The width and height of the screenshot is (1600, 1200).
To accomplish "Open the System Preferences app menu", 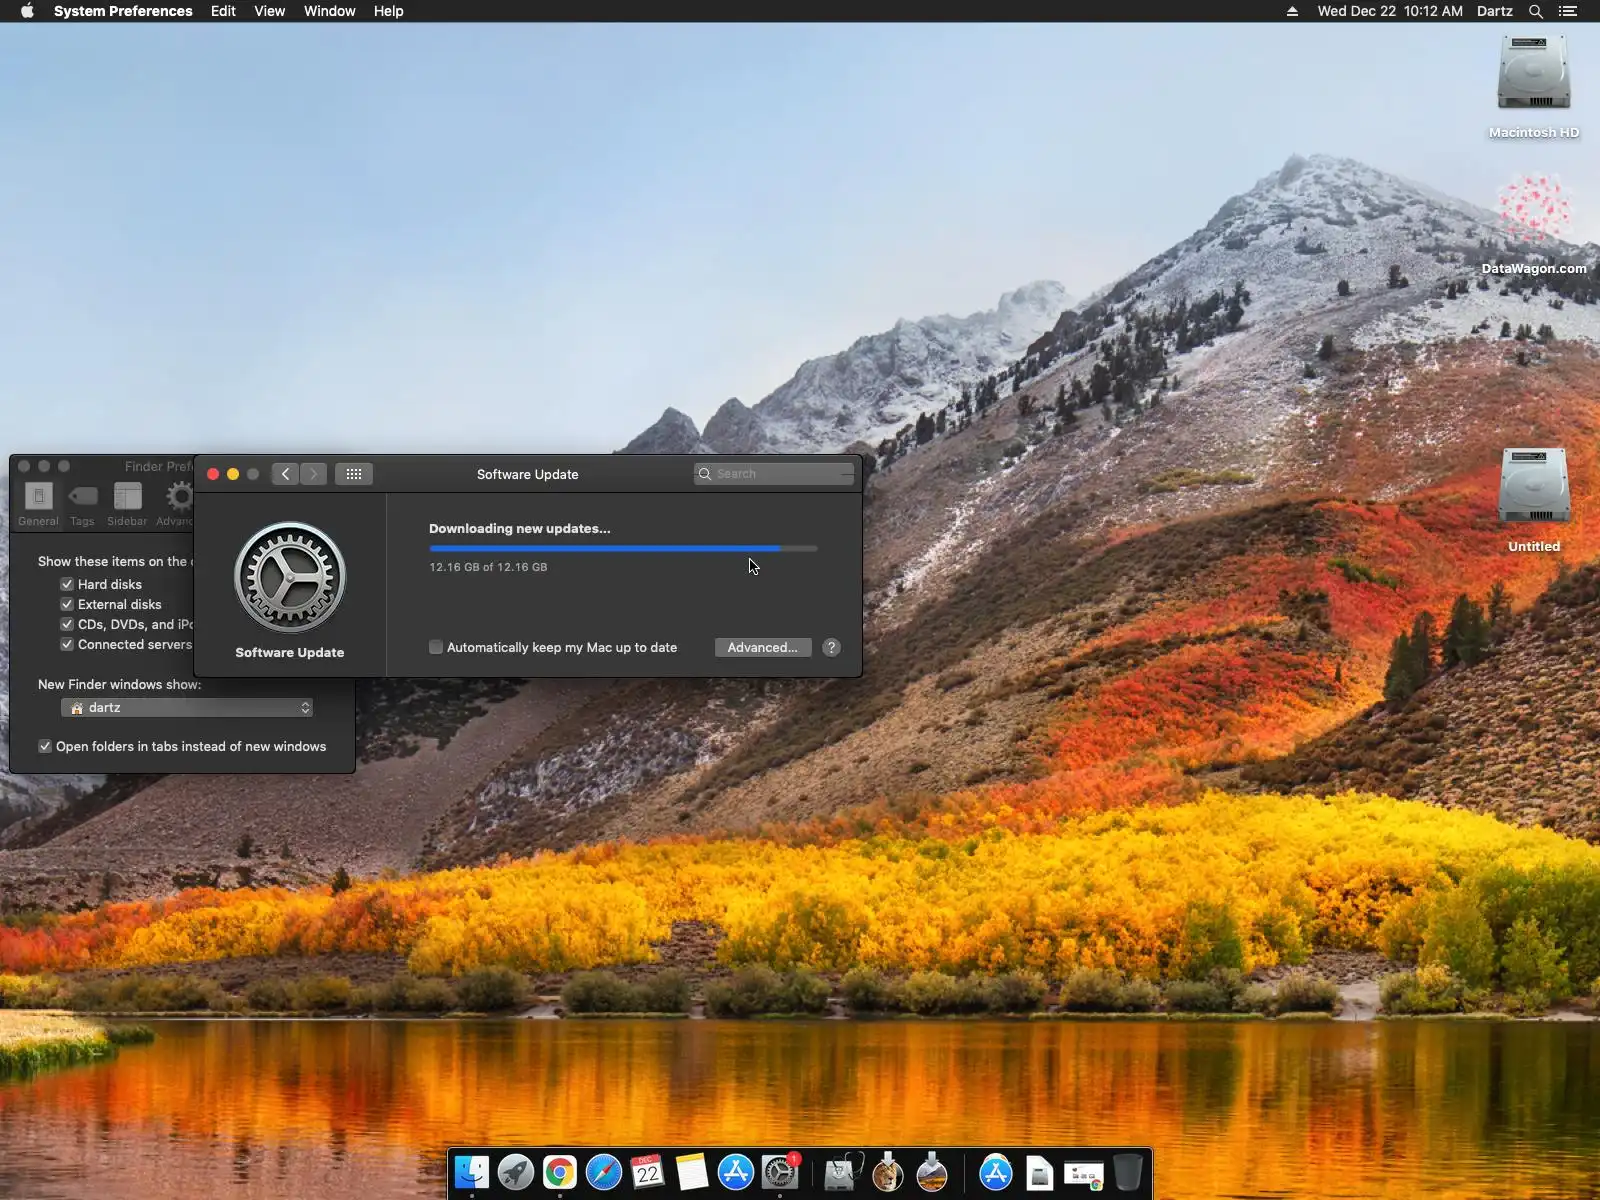I will pos(123,11).
